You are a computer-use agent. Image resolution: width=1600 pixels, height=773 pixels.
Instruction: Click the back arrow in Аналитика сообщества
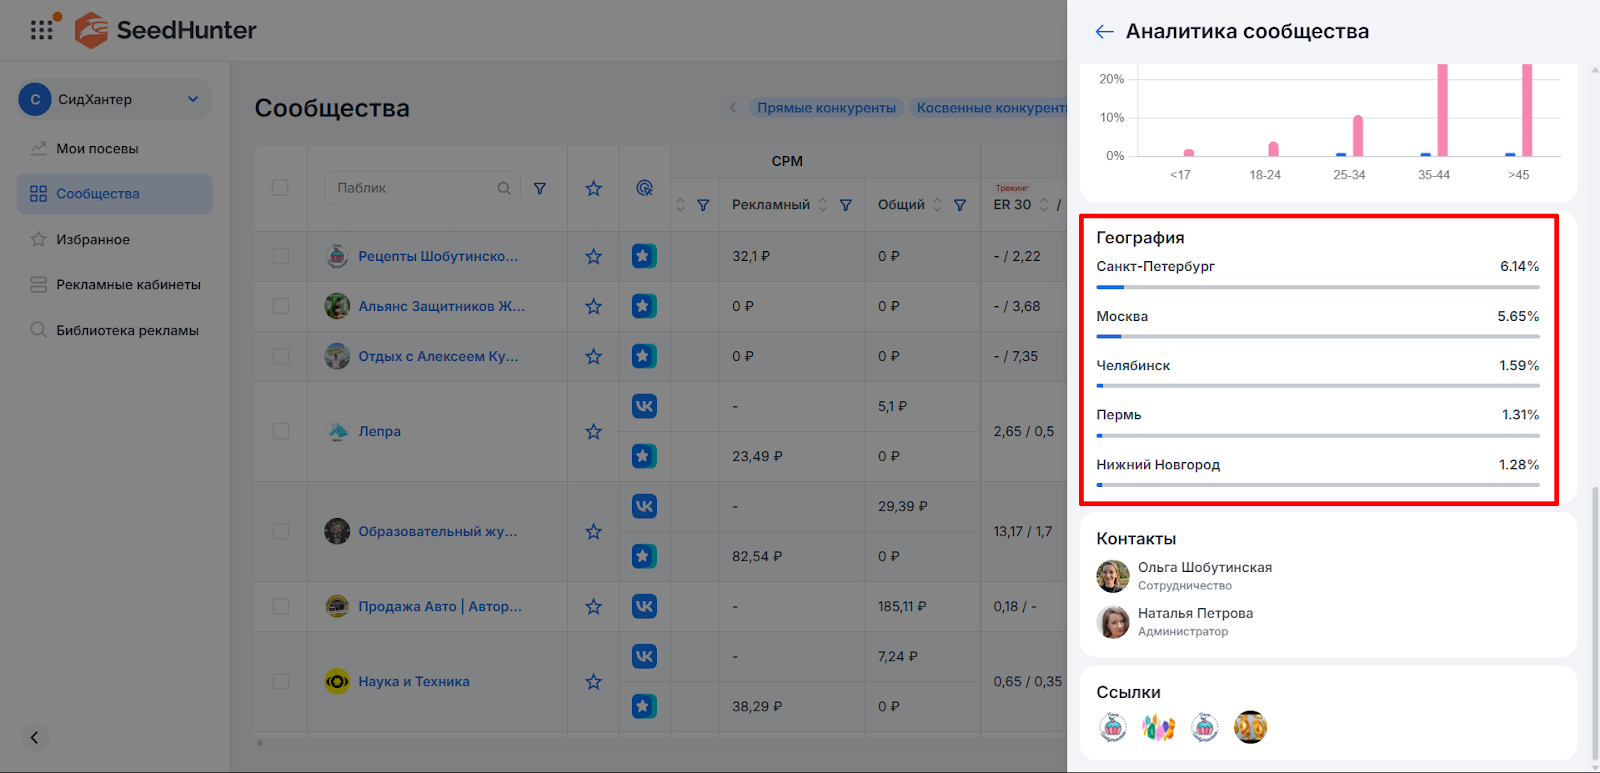point(1104,32)
